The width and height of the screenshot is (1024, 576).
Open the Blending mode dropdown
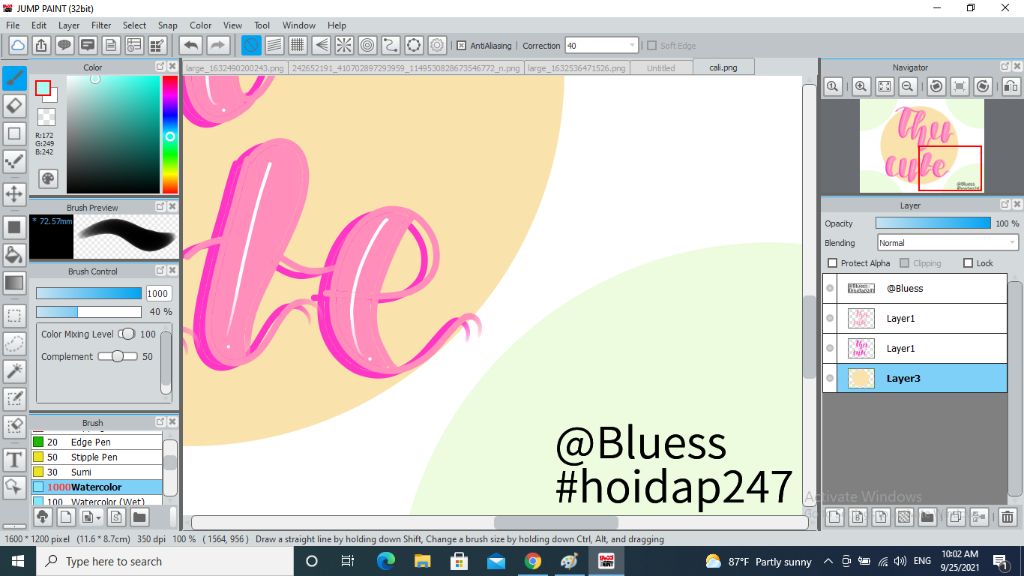coord(947,243)
